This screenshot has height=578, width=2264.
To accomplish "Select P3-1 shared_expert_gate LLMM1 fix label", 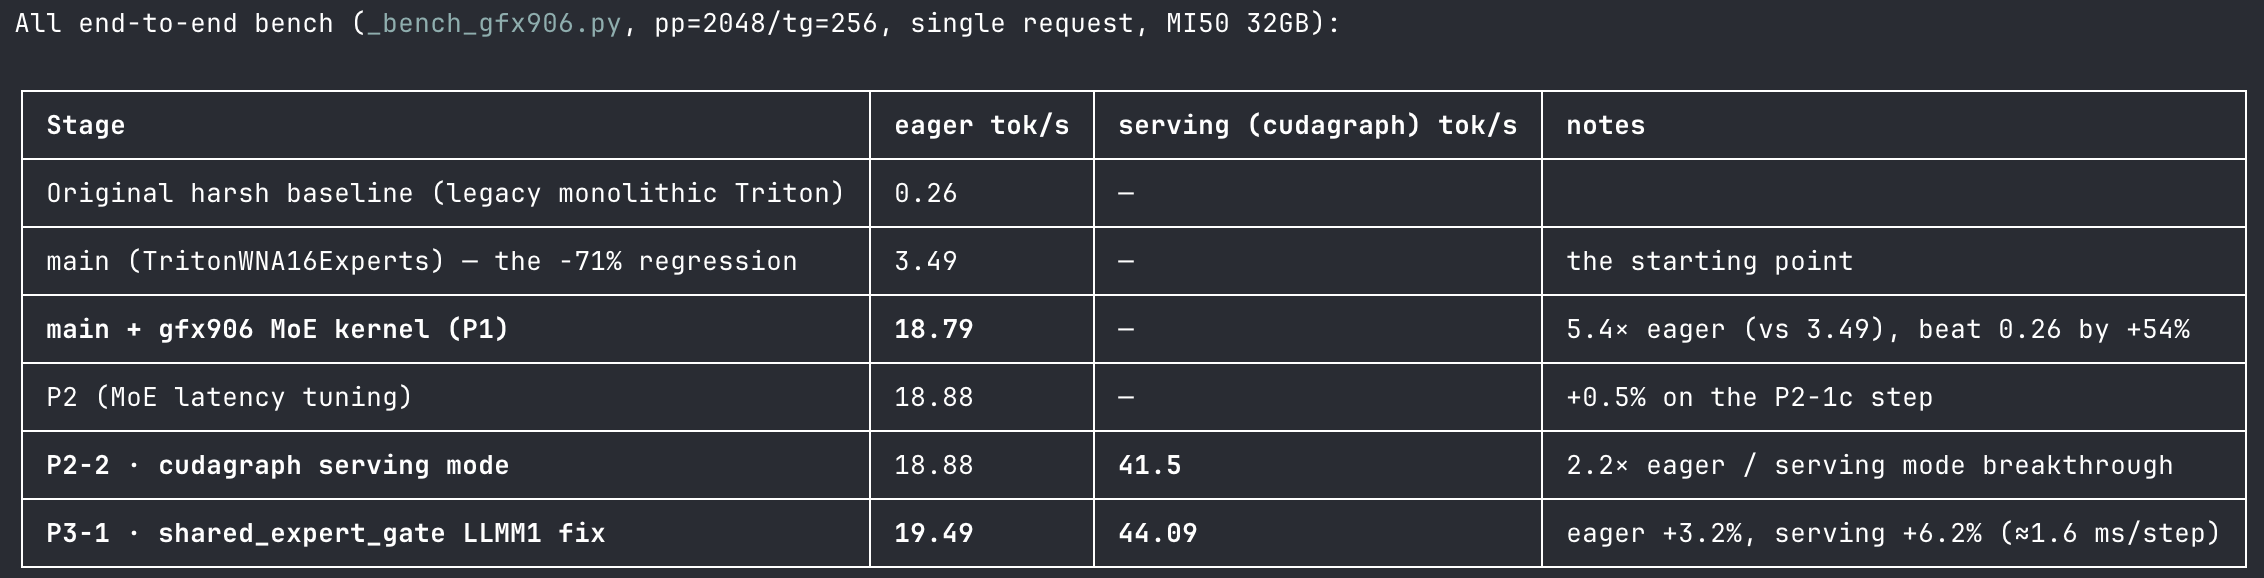I will [x=325, y=533].
